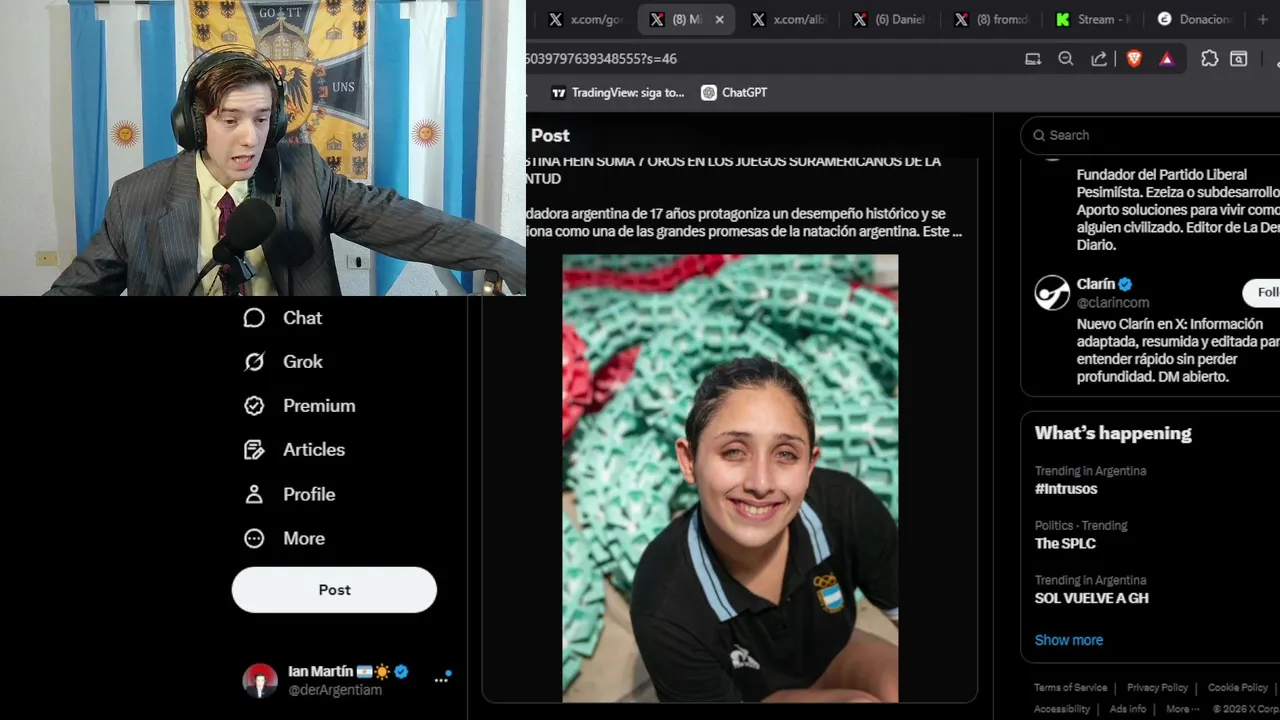This screenshot has height=720, width=1280.
Task: Click the Articles document icon
Action: (x=254, y=450)
